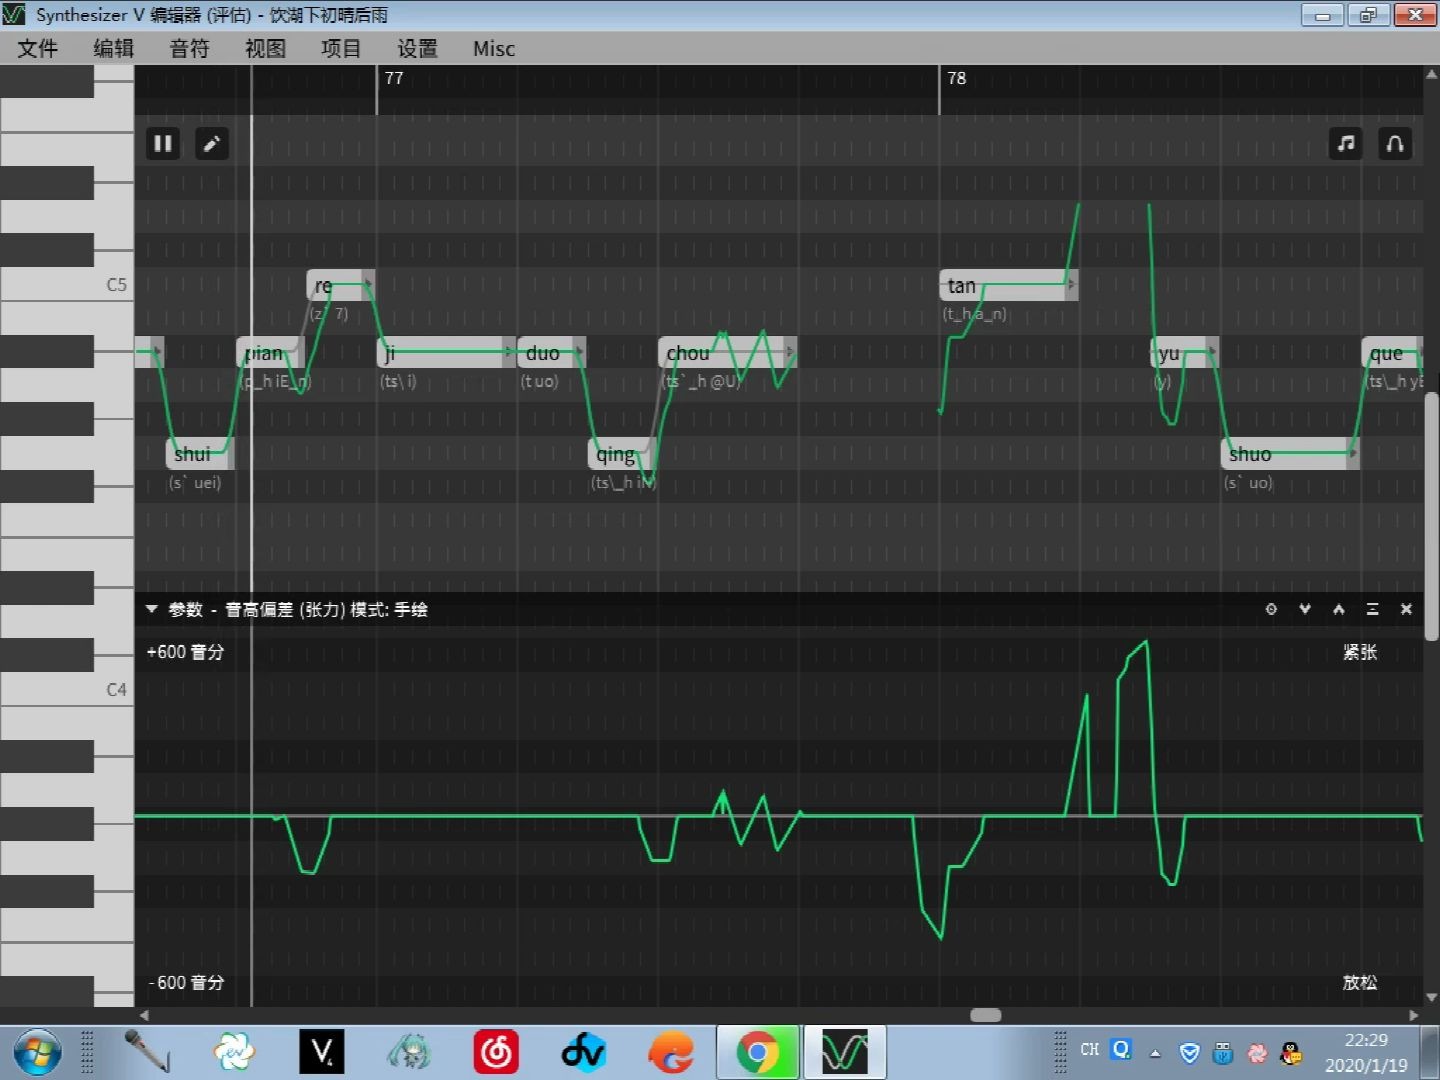Switch to Google Chrome in taskbar
Screen dimensions: 1440x1080
[x=758, y=1052]
